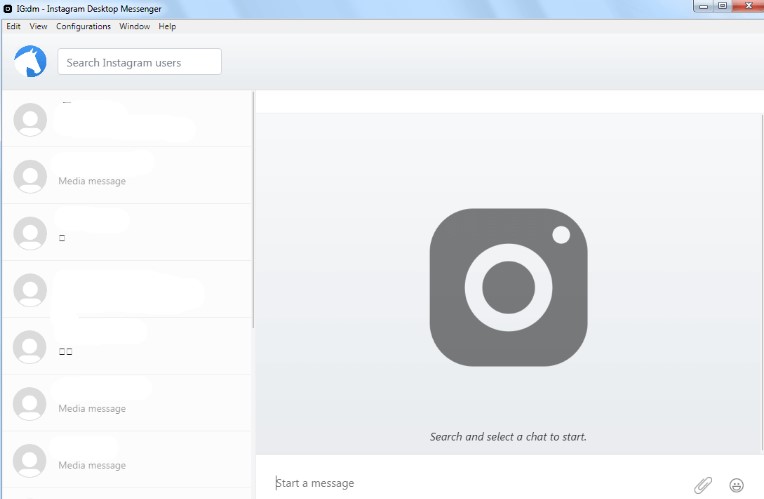This screenshot has width=764, height=499.
Task: Open the Configurations menu
Action: coord(83,26)
